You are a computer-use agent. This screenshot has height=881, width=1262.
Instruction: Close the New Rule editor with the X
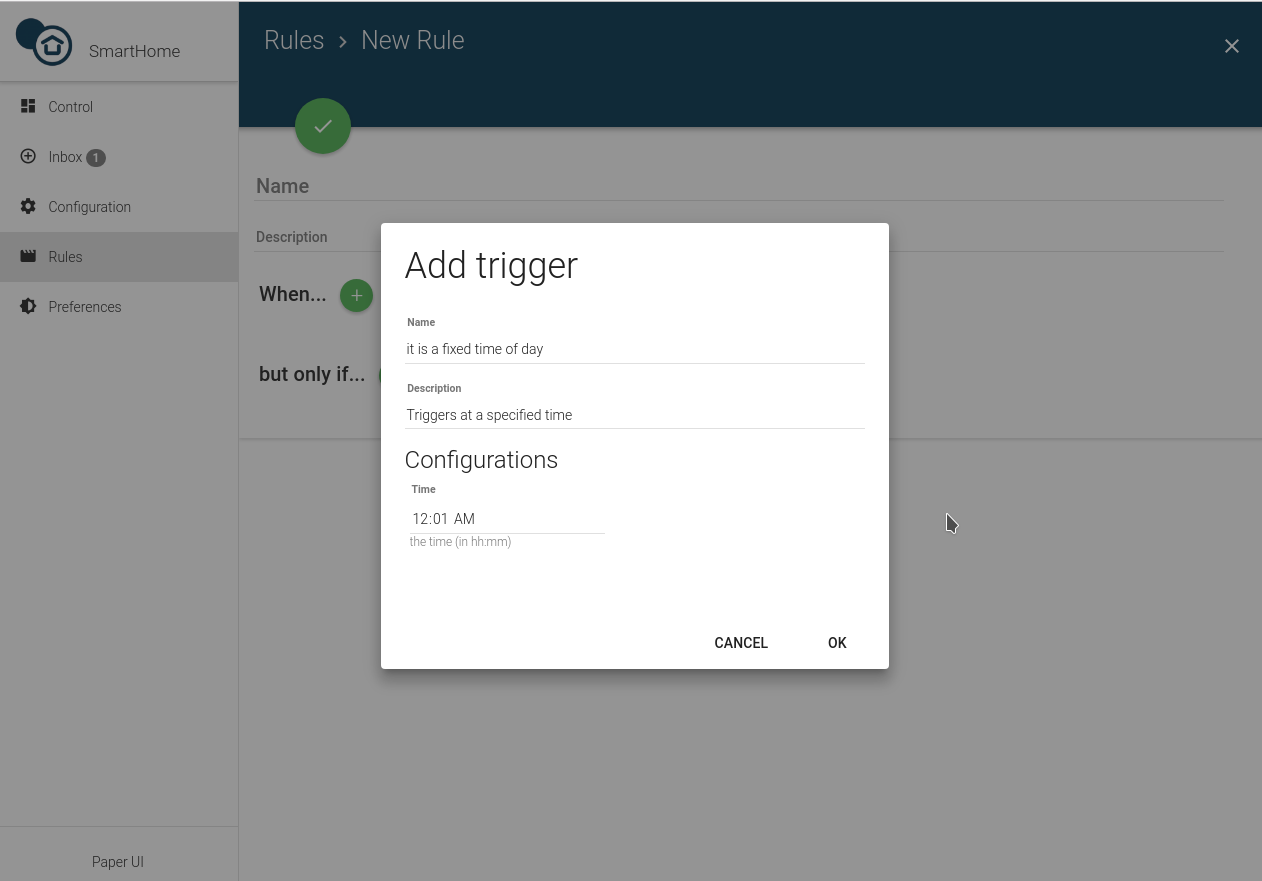pyautogui.click(x=1231, y=46)
